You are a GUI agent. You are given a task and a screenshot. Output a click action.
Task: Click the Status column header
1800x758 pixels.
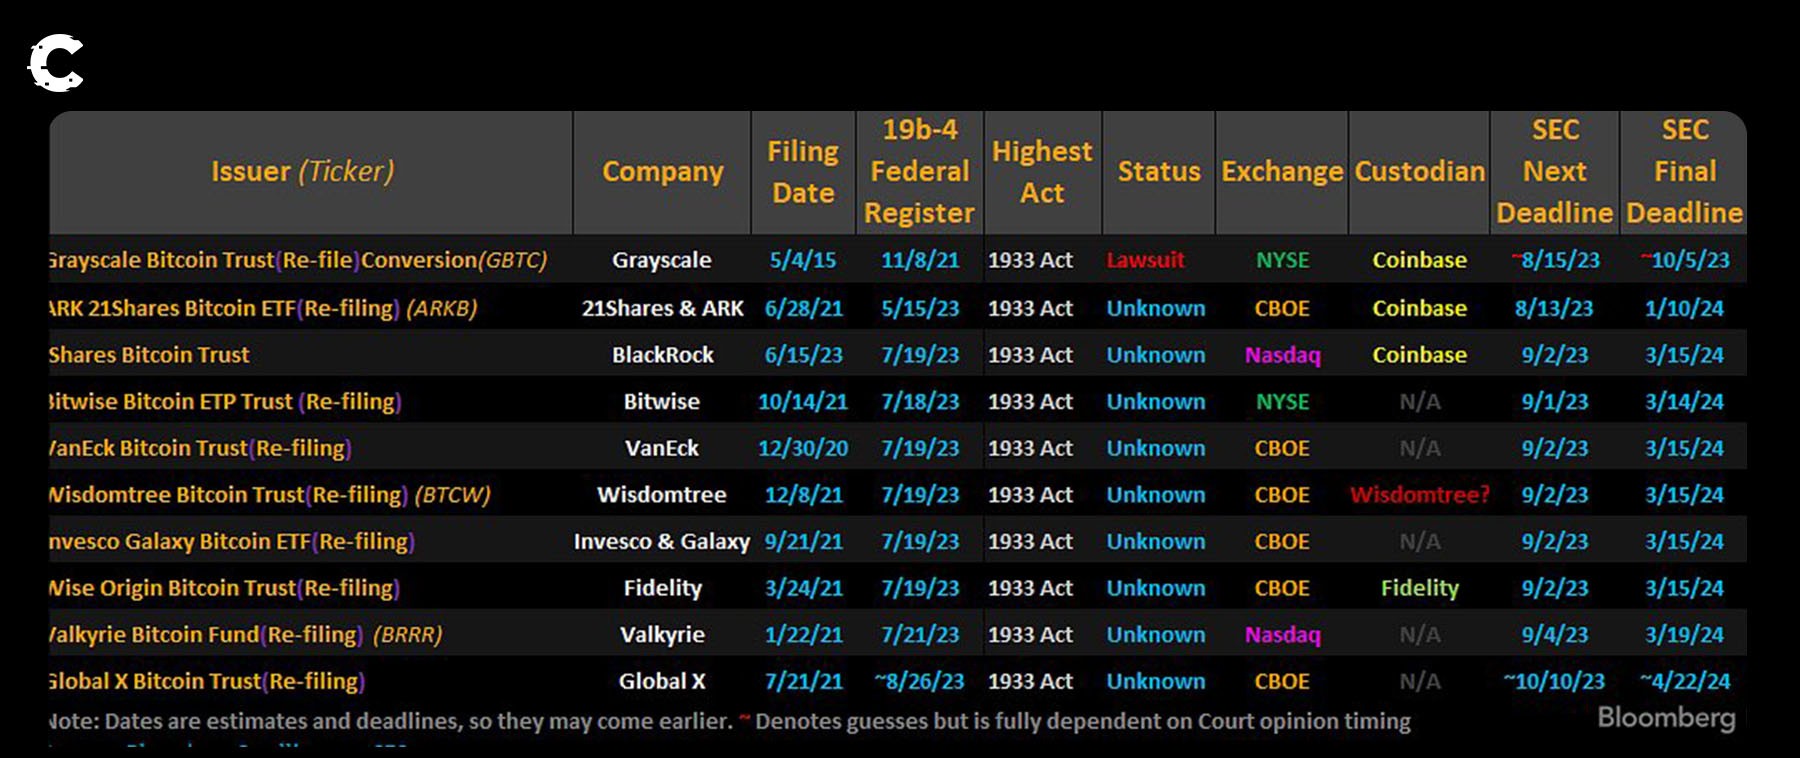(x=1158, y=172)
